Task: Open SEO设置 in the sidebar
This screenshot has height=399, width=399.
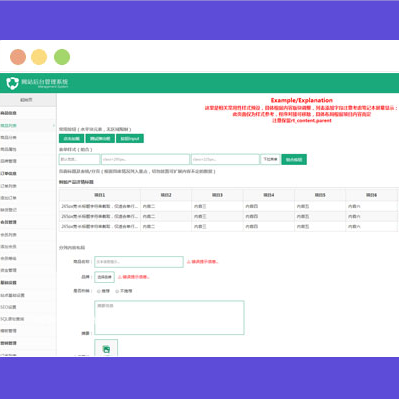Action: pos(8,307)
